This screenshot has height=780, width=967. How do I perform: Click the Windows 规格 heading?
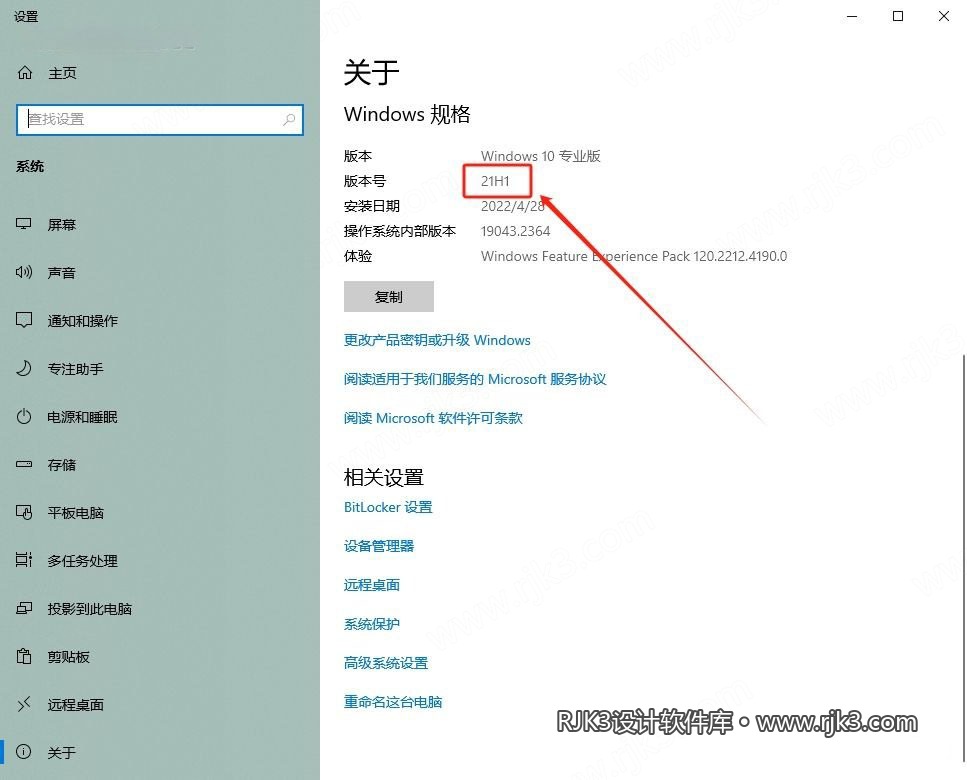(407, 114)
